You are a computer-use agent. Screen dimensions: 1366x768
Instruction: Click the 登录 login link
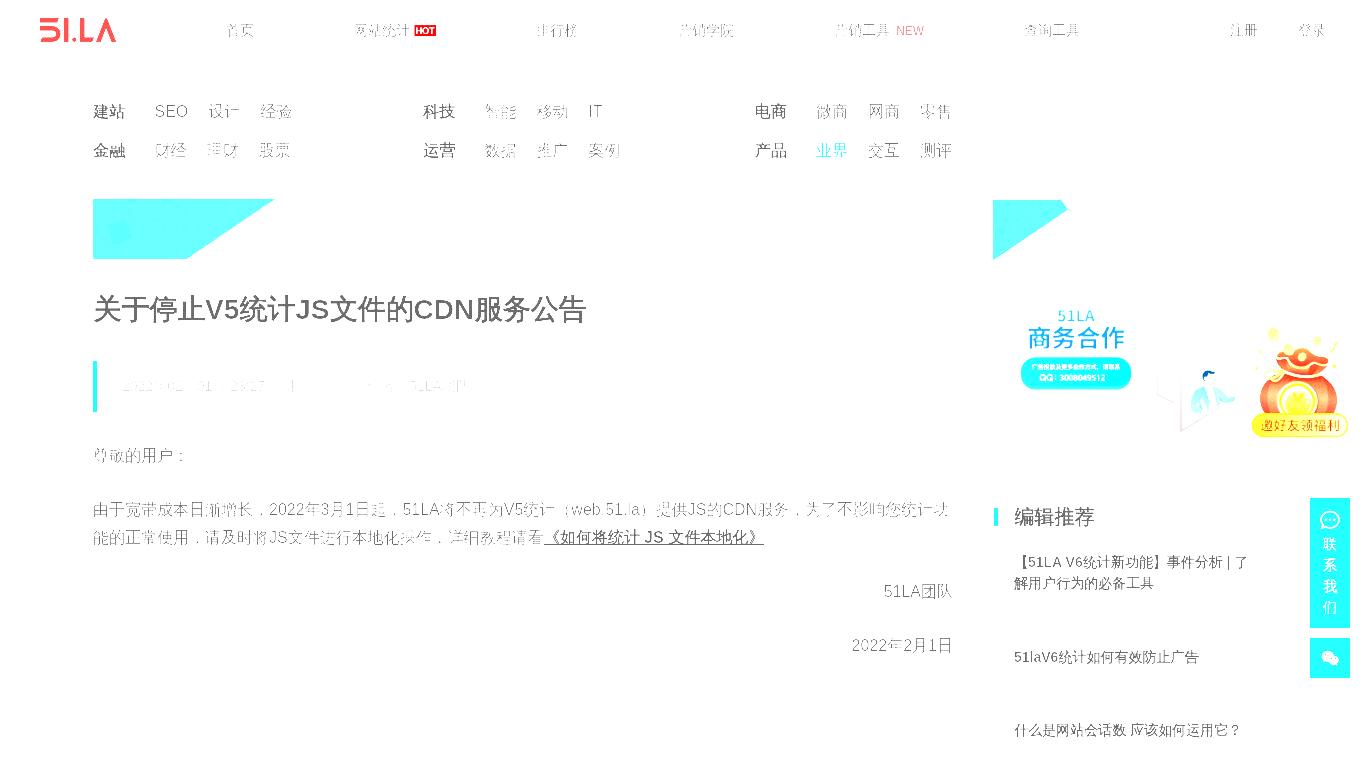coord(1312,30)
